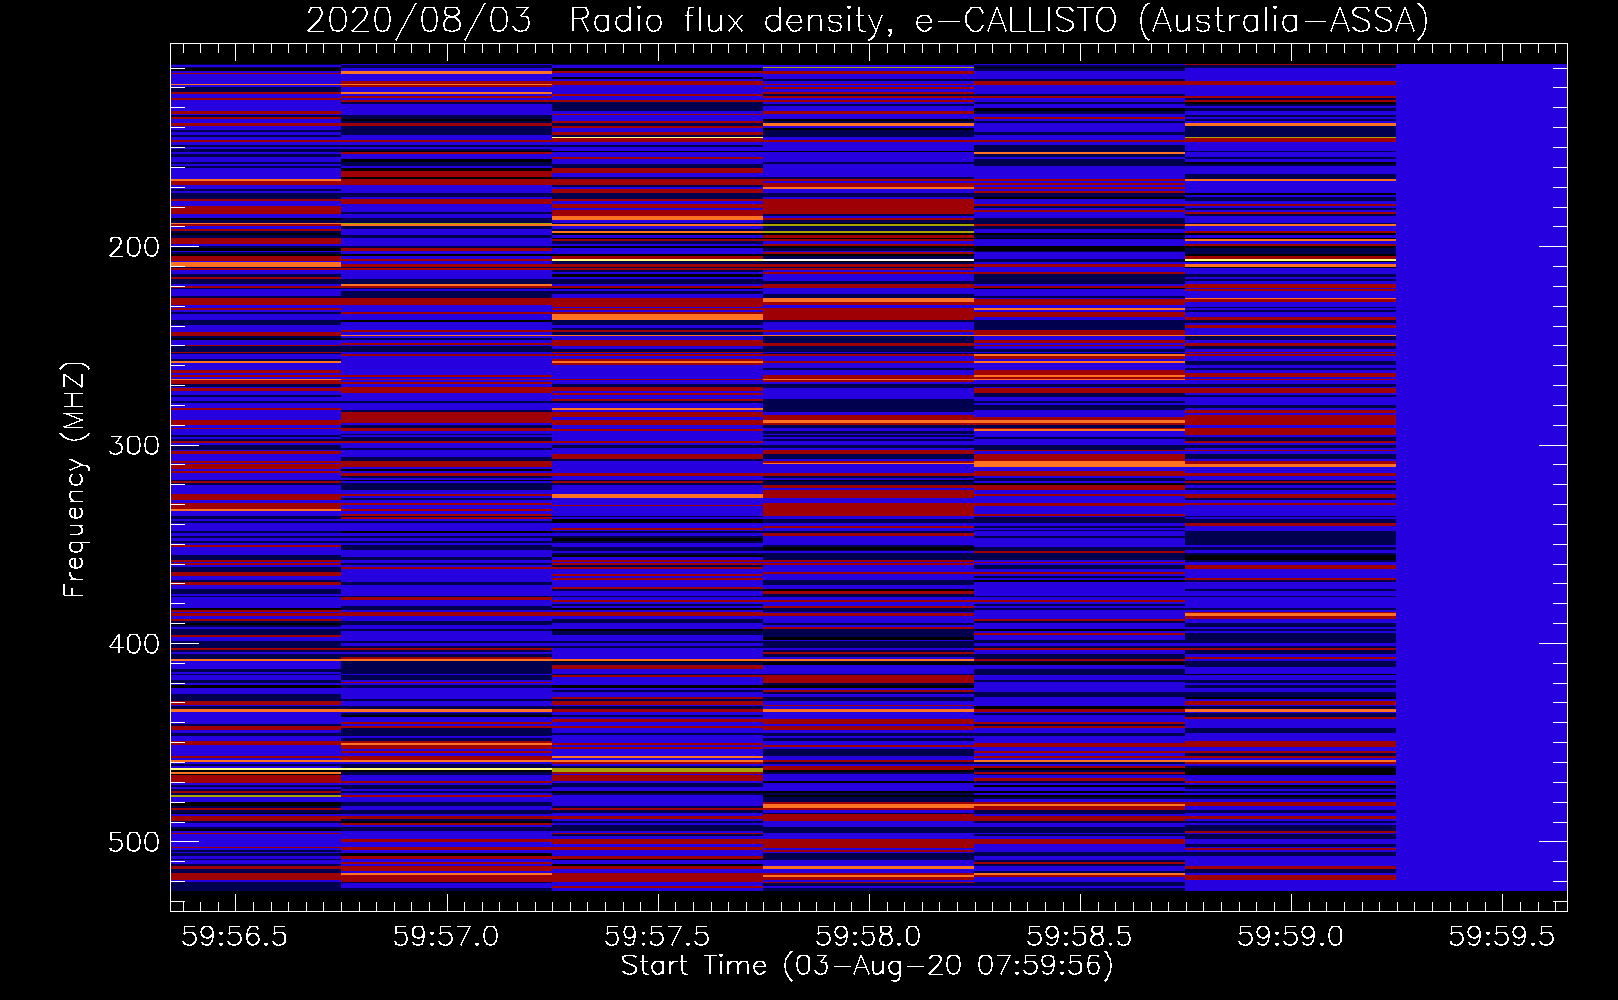Click the solid blue no-data region of the spectrogram

pyautogui.click(x=1481, y=477)
